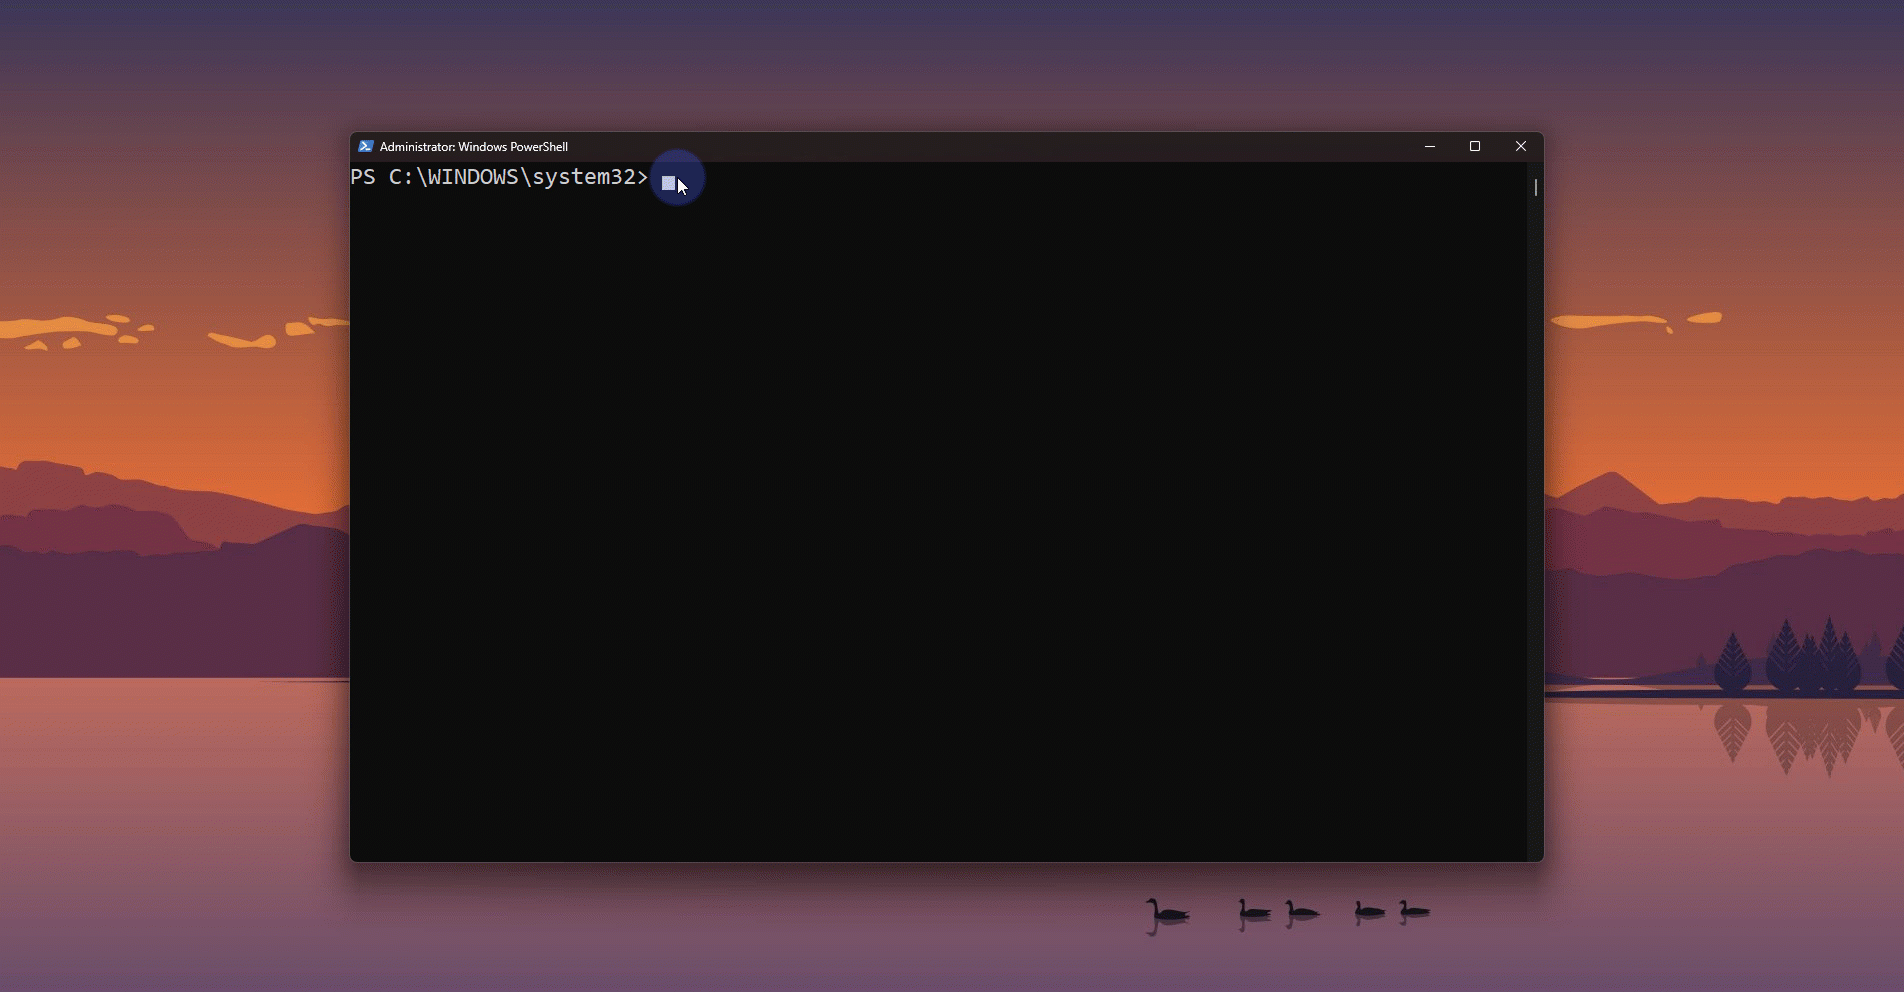Click the "PS" text at the prompt start
Image resolution: width=1904 pixels, height=992 pixels.
click(x=363, y=177)
